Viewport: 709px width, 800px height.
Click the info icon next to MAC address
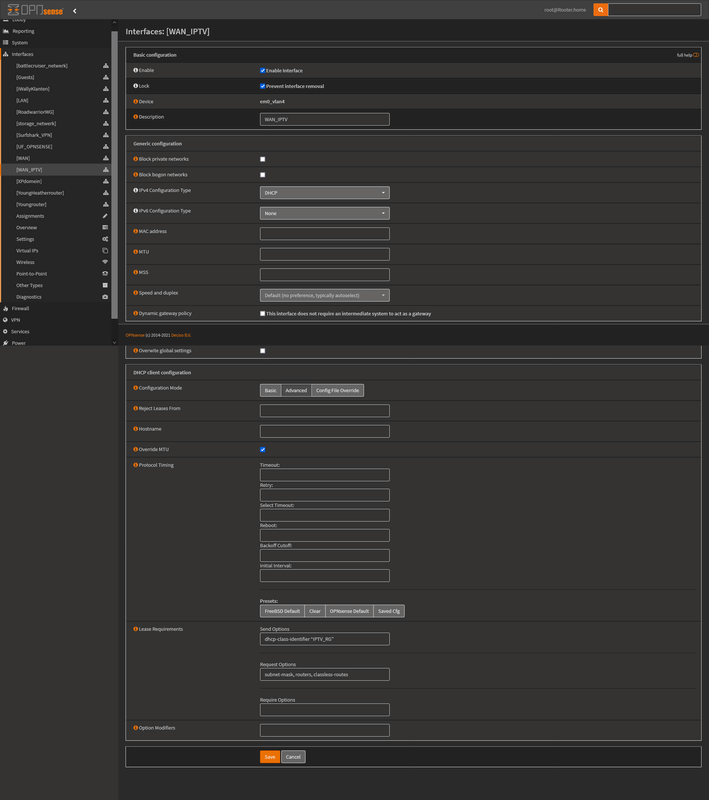coord(136,232)
